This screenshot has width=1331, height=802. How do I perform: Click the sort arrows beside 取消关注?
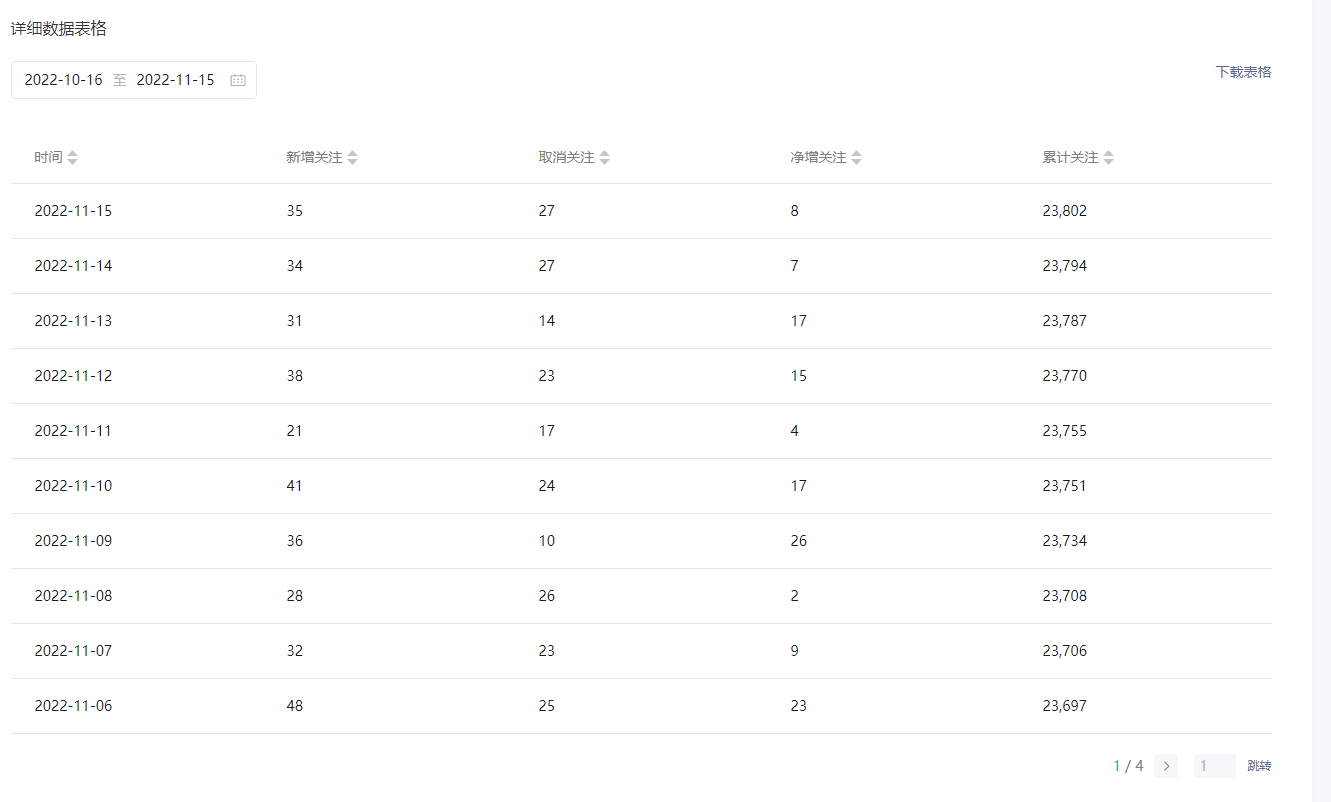click(604, 158)
